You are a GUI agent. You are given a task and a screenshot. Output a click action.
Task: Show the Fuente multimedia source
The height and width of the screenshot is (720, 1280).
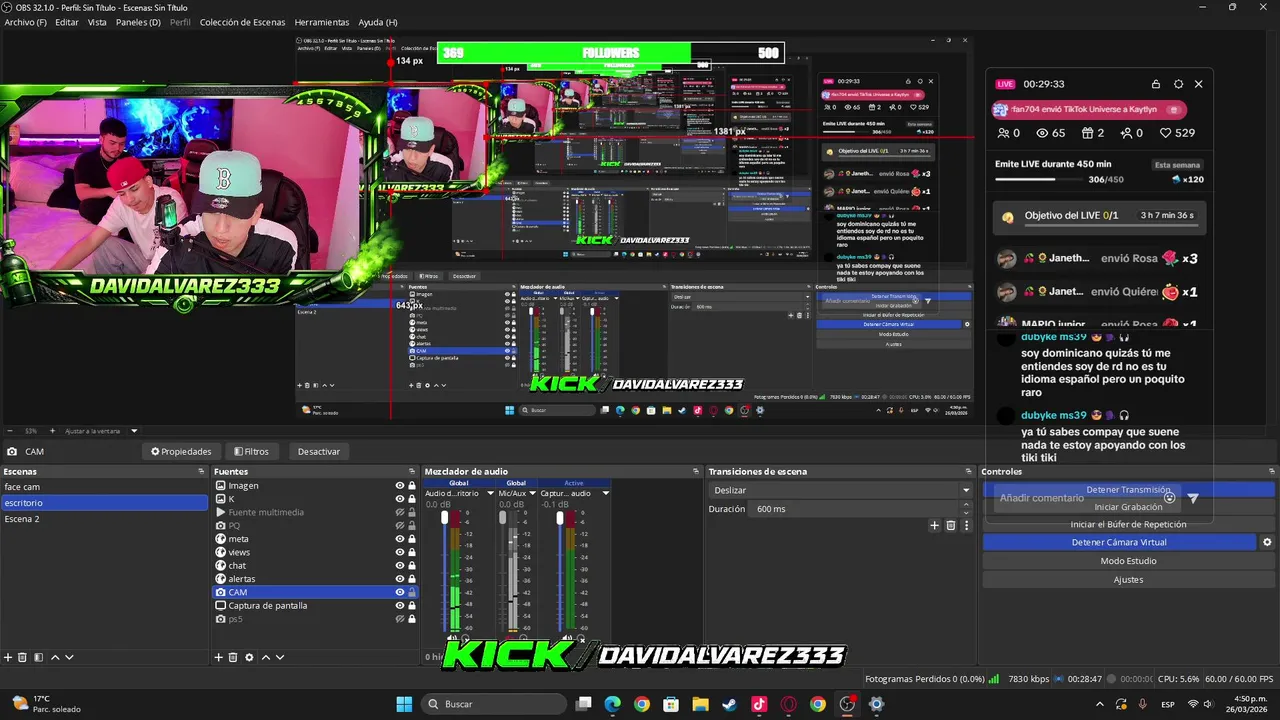click(400, 512)
